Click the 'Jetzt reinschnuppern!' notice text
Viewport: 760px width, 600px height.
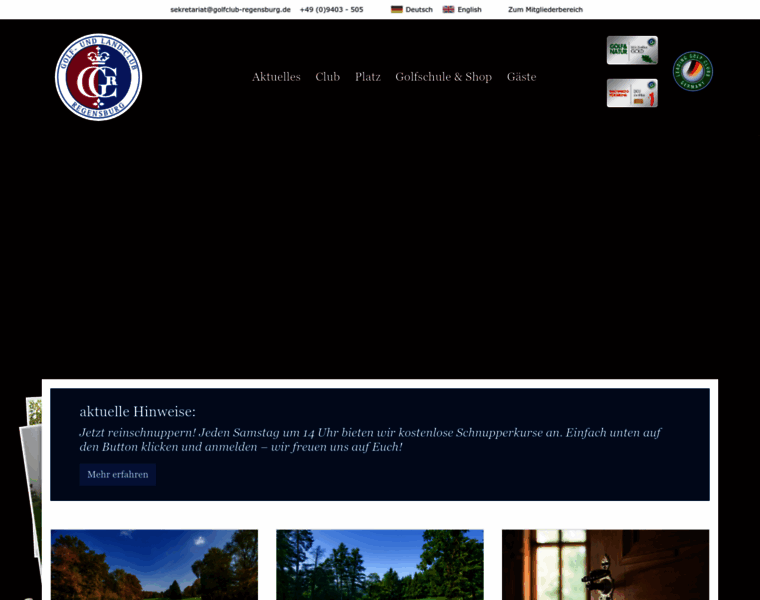coord(370,440)
